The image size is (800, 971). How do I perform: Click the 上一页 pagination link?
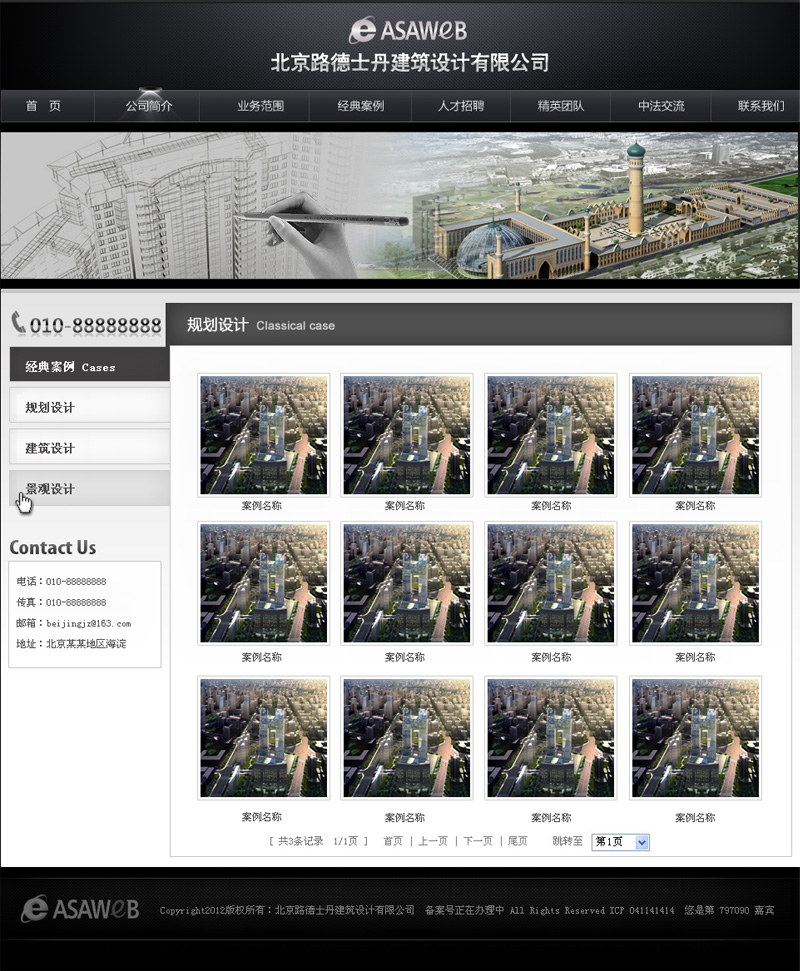pyautogui.click(x=432, y=842)
